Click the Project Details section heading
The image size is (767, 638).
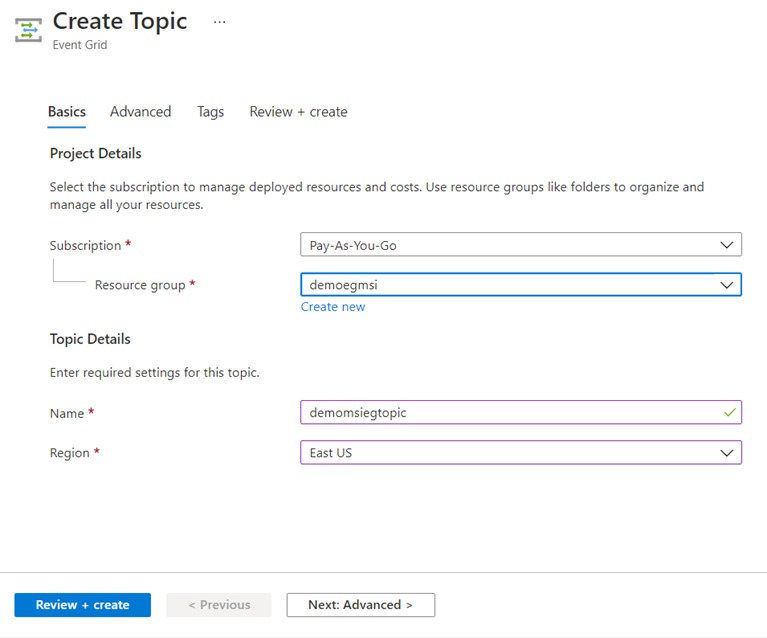click(x=96, y=154)
